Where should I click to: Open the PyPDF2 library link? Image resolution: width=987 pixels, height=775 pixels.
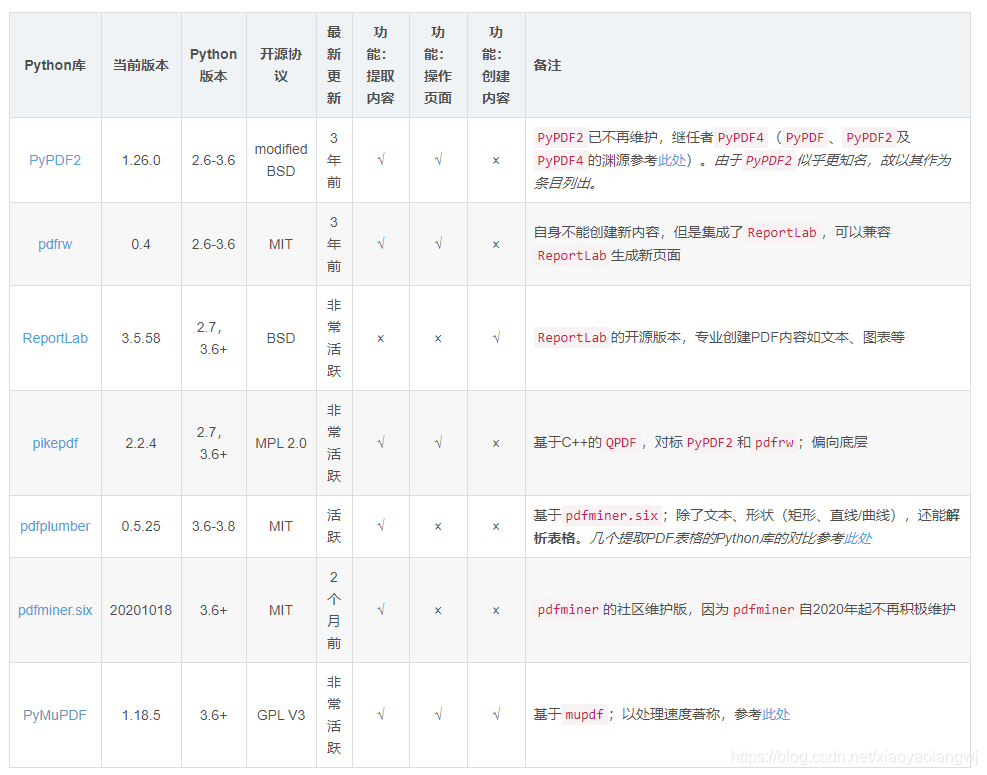click(55, 161)
